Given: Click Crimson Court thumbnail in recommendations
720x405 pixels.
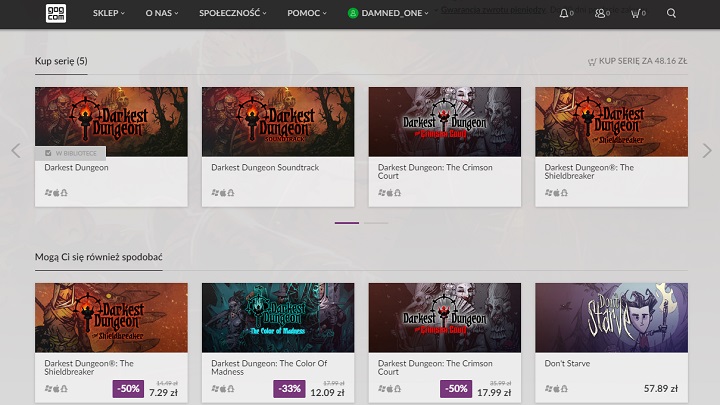Looking at the screenshot, I should (444, 318).
